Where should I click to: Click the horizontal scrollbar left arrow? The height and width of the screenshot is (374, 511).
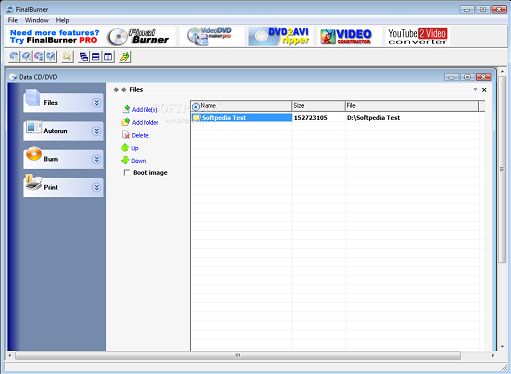point(10,356)
